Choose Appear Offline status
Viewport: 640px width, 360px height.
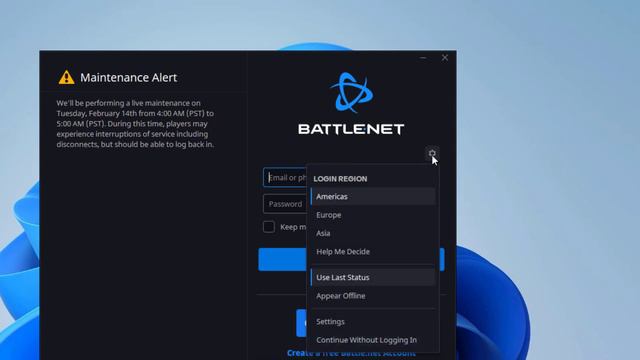373,296
